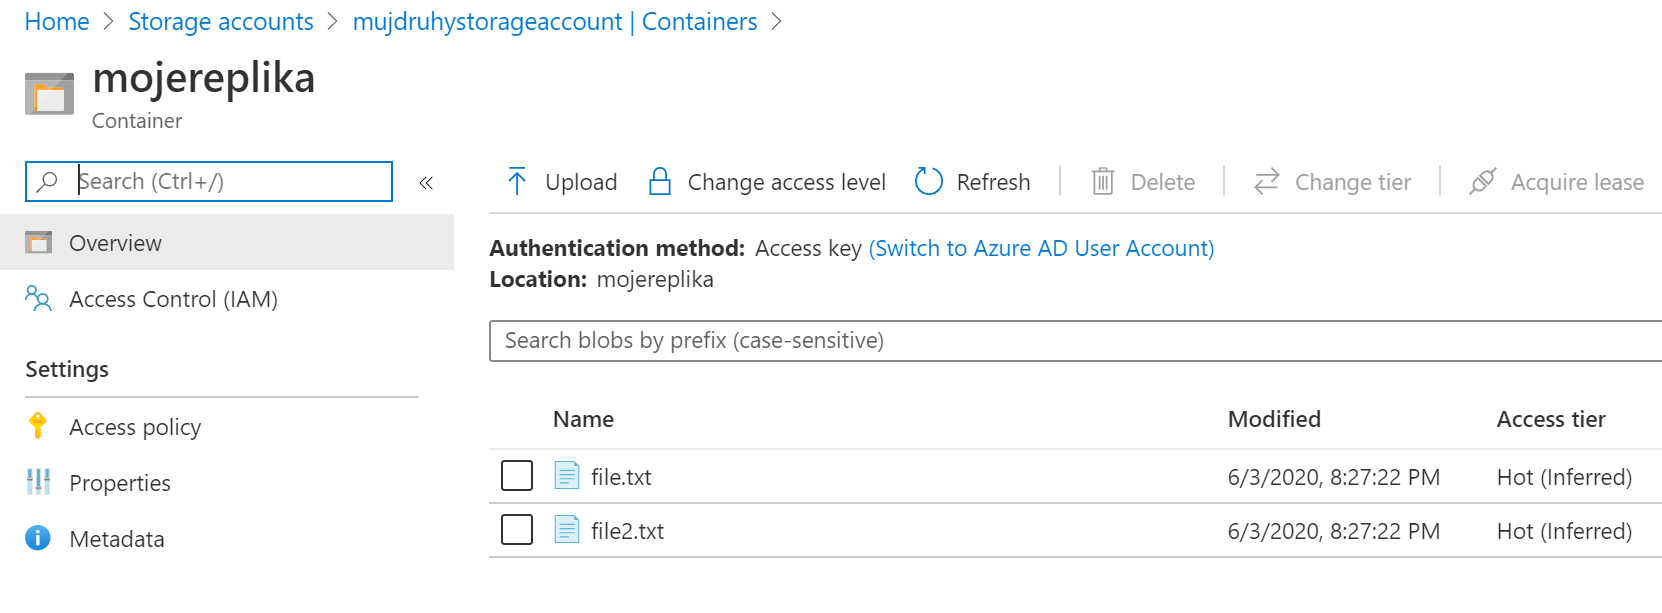Click the file.txt document icon
1662x613 pixels.
tap(567, 476)
